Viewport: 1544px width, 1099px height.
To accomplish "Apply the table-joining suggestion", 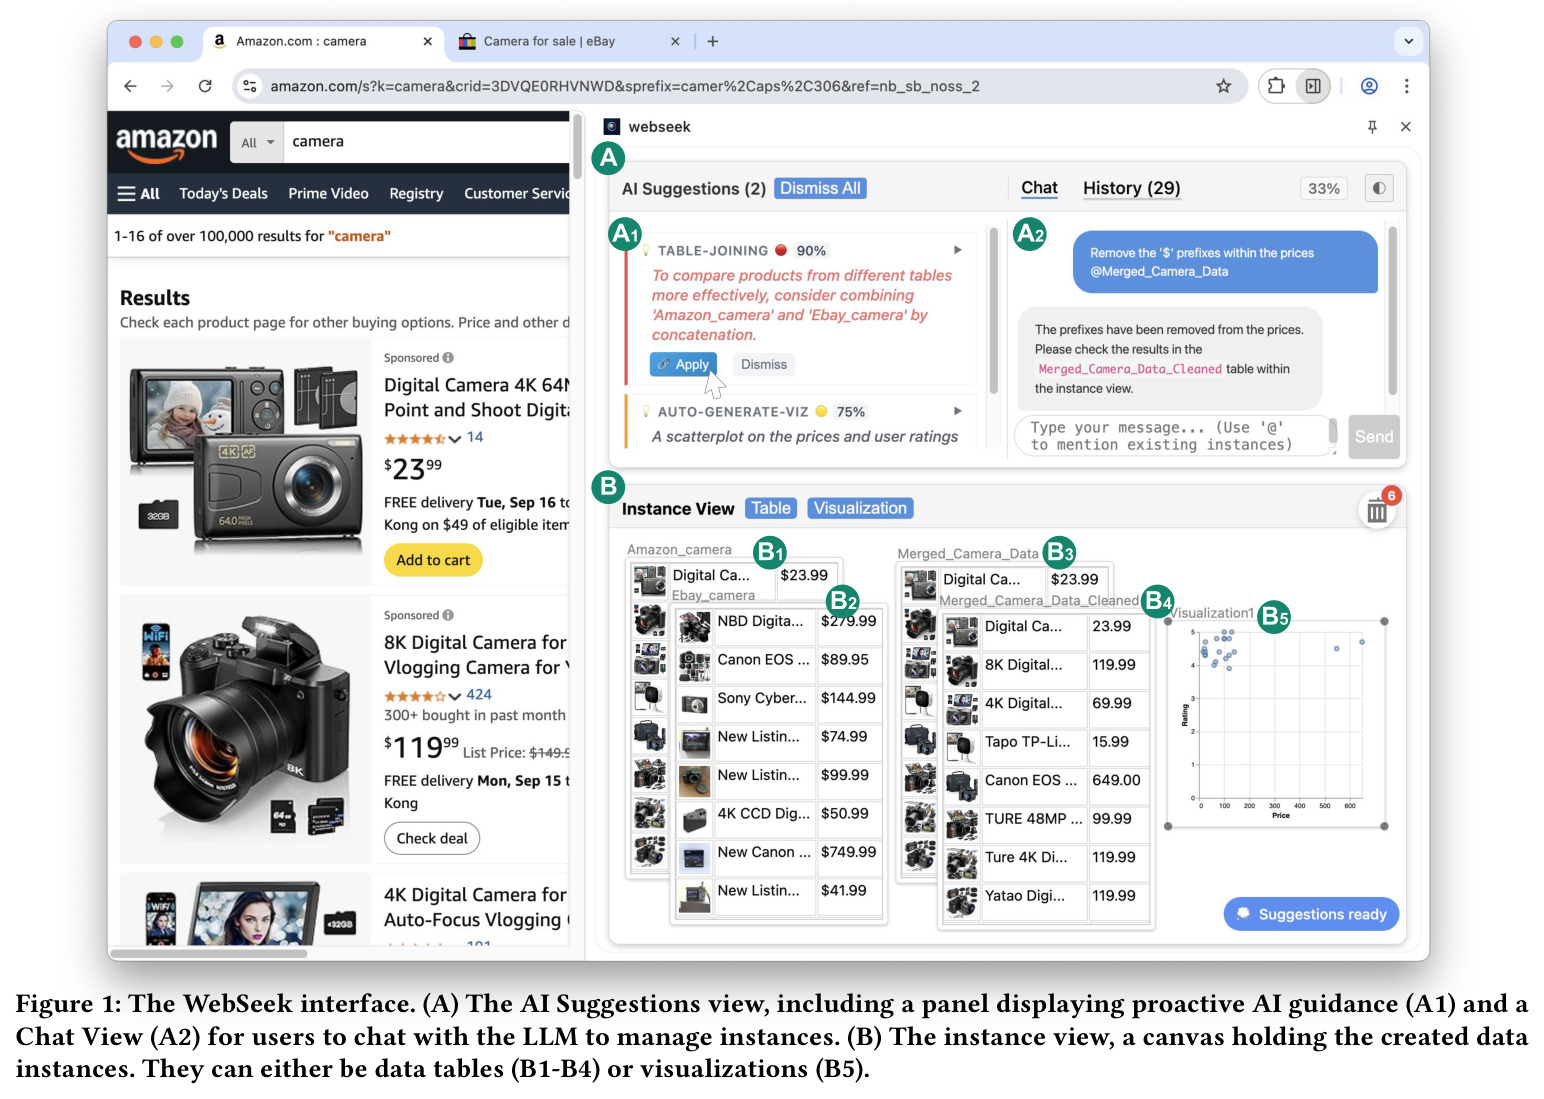I will click(683, 364).
